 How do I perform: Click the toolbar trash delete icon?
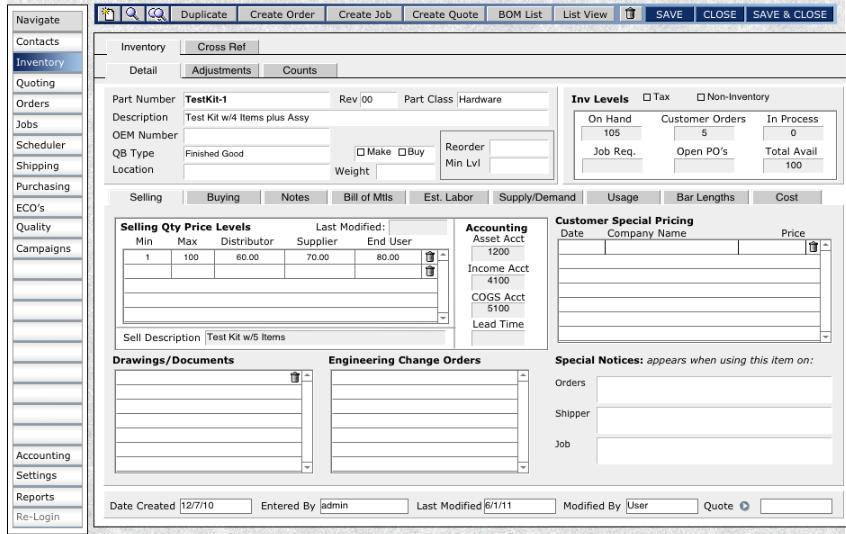[630, 14]
